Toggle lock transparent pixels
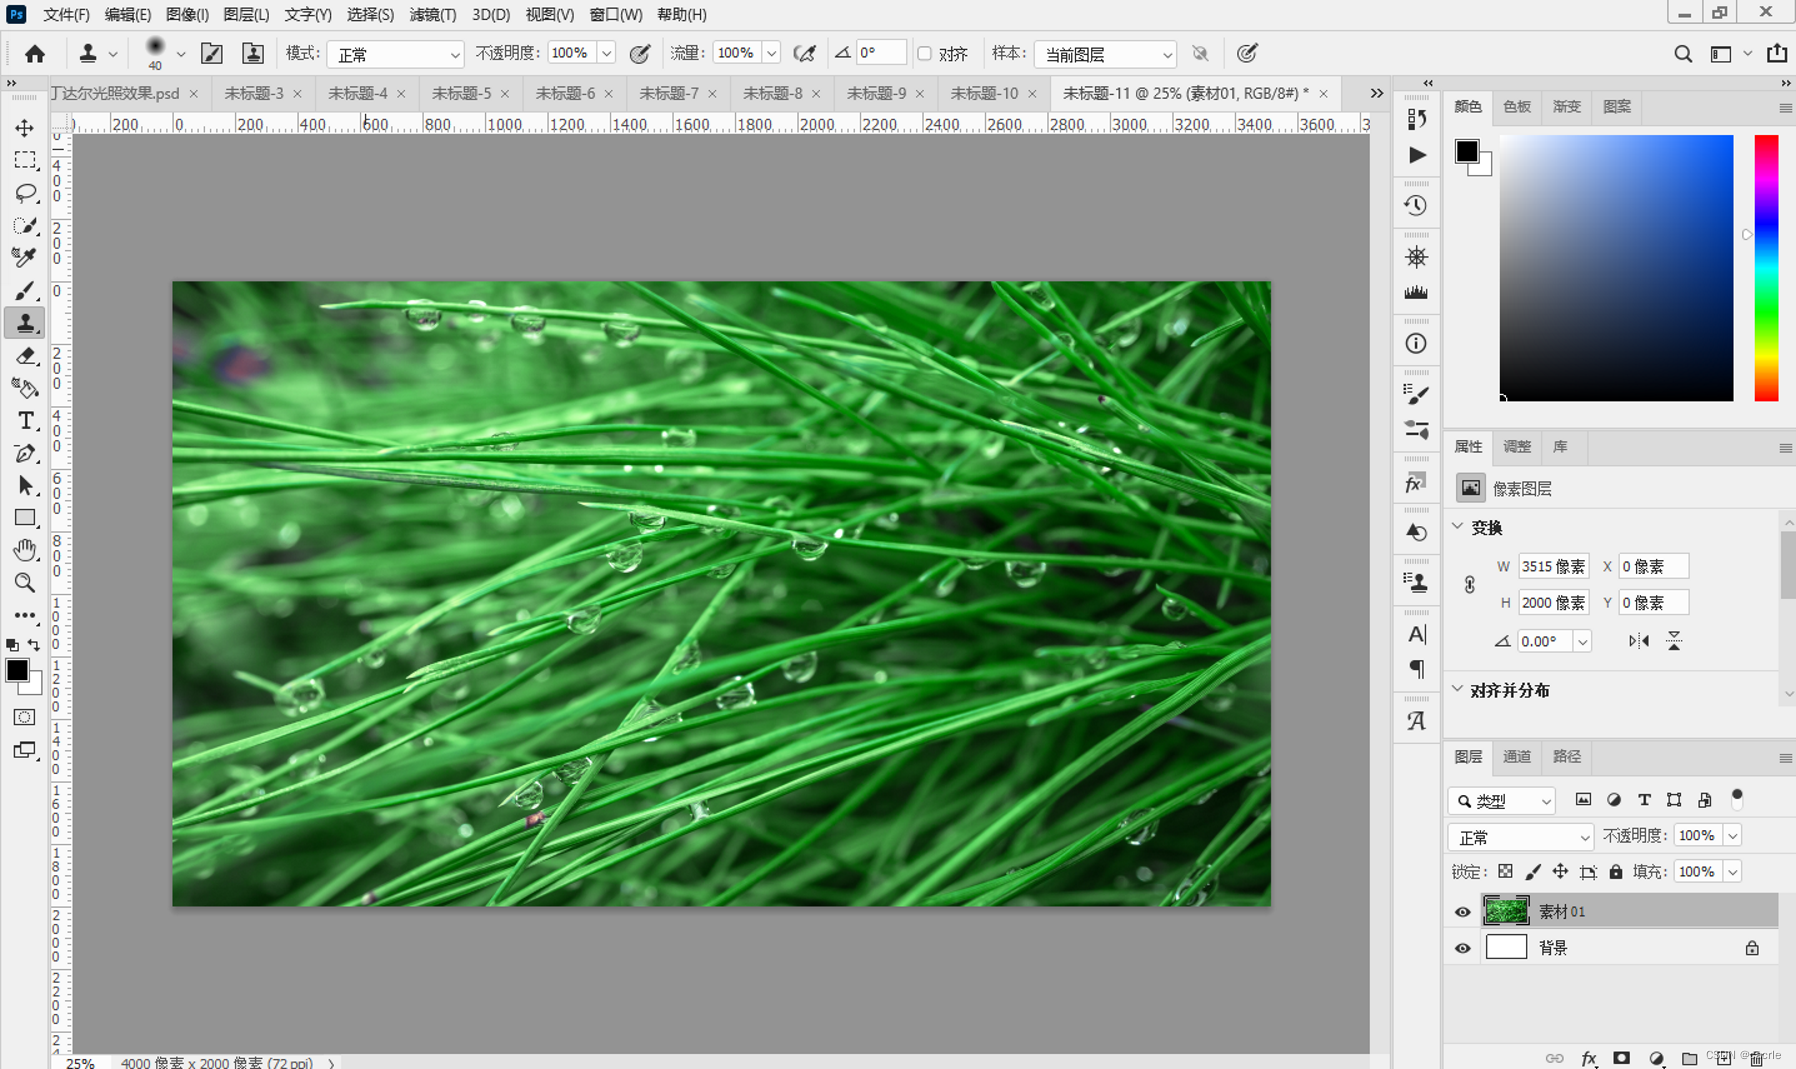This screenshot has width=1796, height=1069. (x=1505, y=872)
